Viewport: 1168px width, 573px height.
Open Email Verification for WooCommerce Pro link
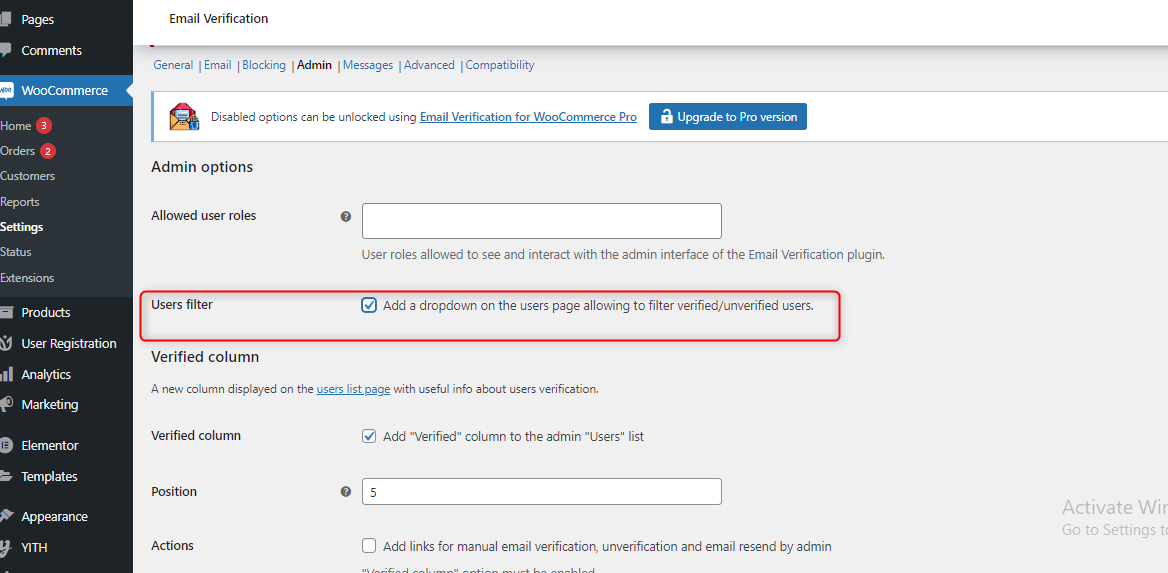528,117
